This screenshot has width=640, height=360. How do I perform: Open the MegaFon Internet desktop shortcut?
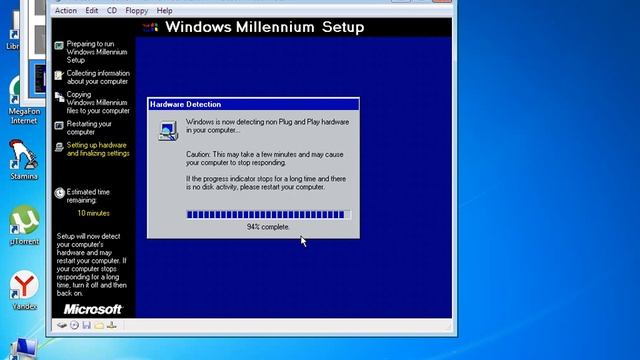coord(24,100)
